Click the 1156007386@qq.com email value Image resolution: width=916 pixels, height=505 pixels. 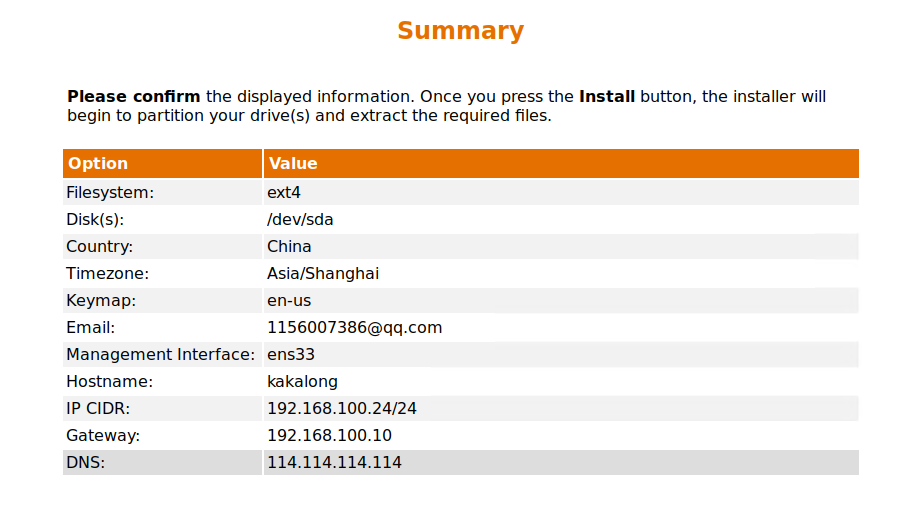[354, 327]
